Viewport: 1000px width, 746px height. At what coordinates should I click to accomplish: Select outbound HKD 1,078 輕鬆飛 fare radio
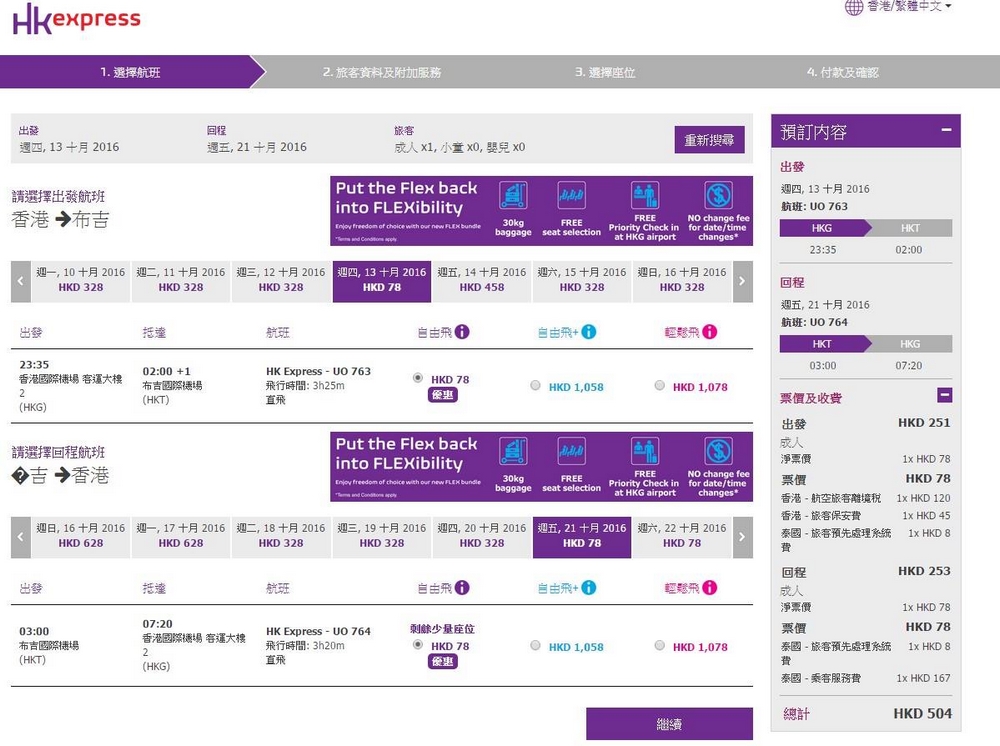point(659,385)
